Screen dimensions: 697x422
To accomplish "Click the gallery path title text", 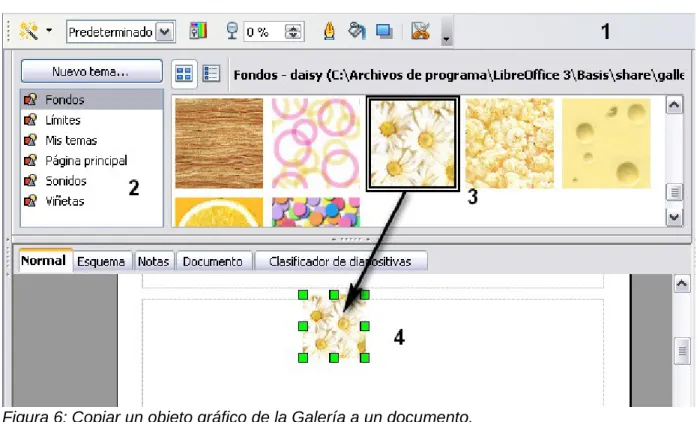I will [x=458, y=75].
